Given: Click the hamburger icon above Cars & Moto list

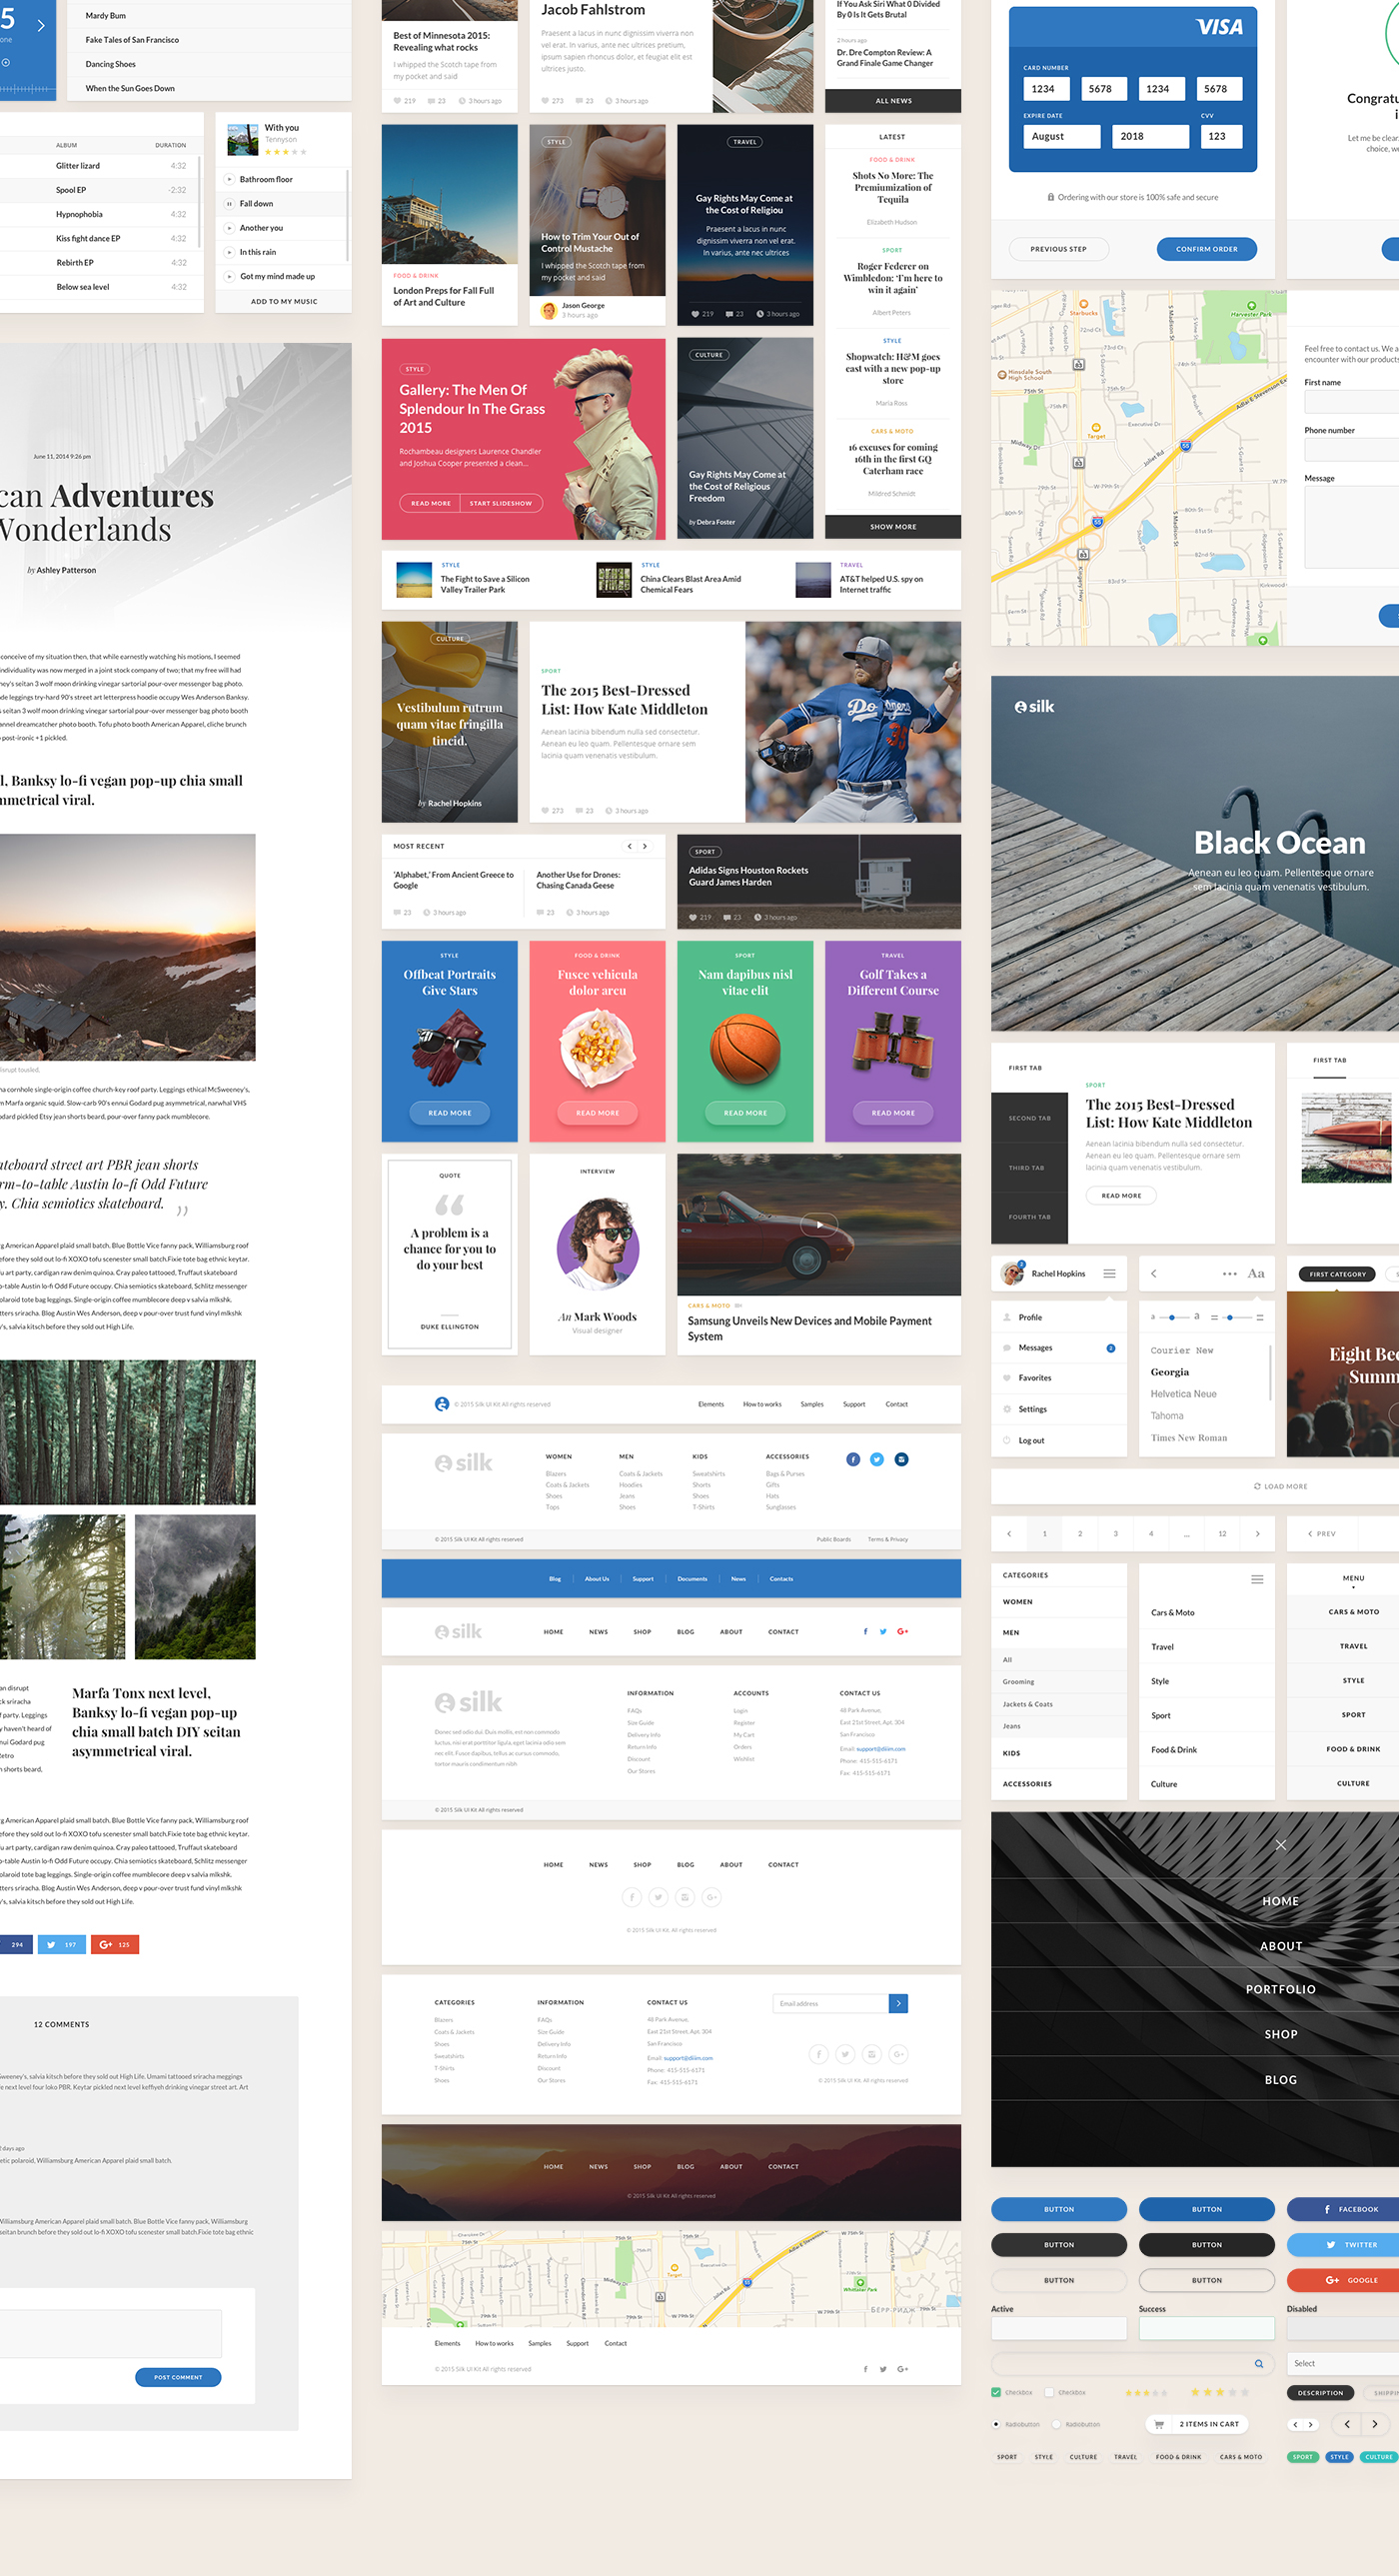Looking at the screenshot, I should (x=1257, y=1579).
